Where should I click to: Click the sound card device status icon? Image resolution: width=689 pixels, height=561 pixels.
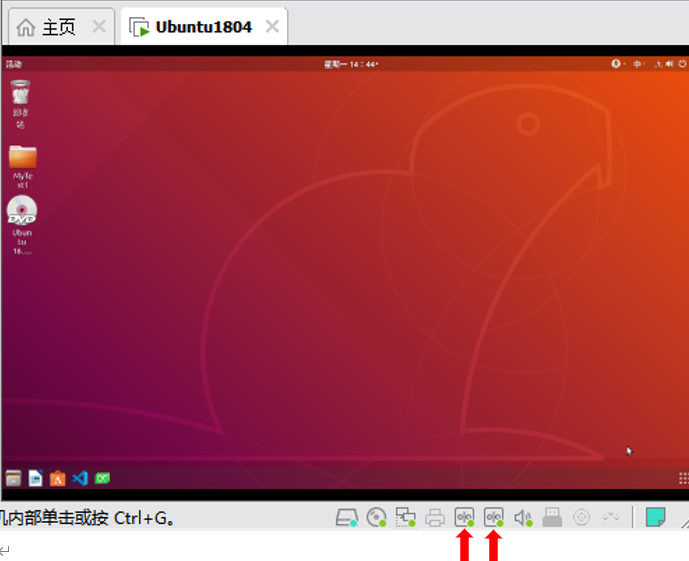pyautogui.click(x=523, y=518)
